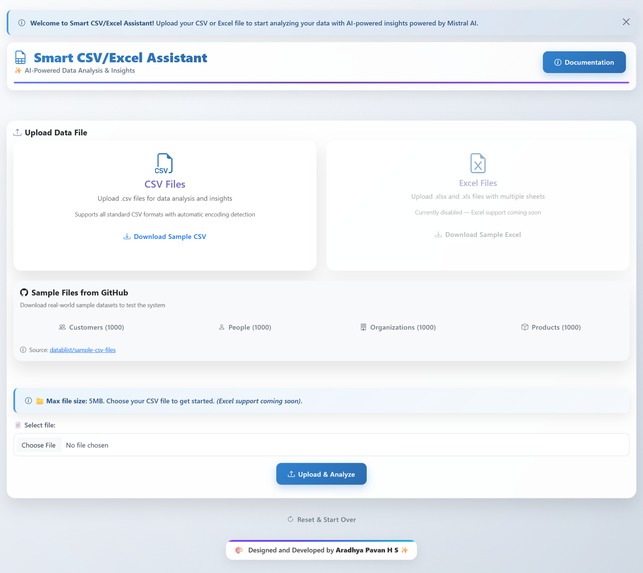Click the info icon in max file size notice

pos(28,401)
